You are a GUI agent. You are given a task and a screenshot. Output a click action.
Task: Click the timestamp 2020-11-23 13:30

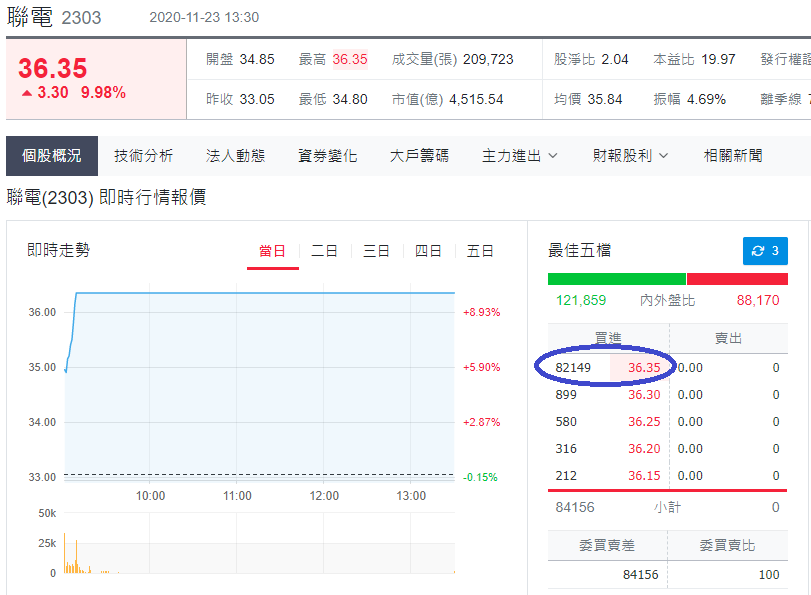tap(204, 17)
